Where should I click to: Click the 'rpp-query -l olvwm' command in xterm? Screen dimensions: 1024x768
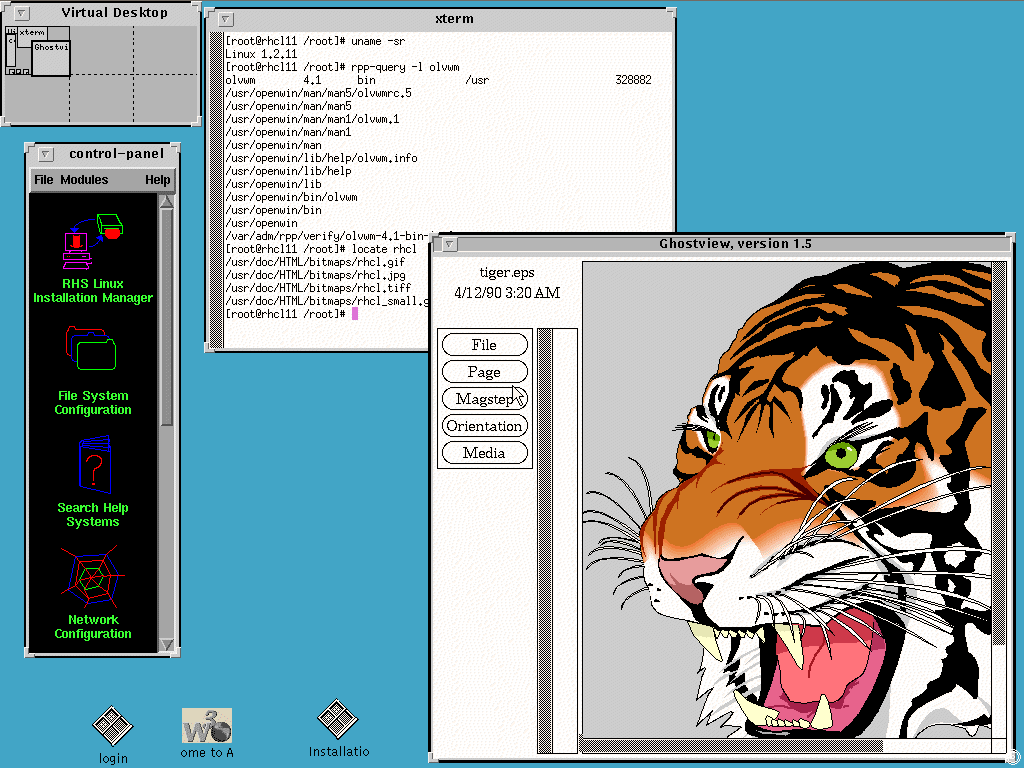405,67
